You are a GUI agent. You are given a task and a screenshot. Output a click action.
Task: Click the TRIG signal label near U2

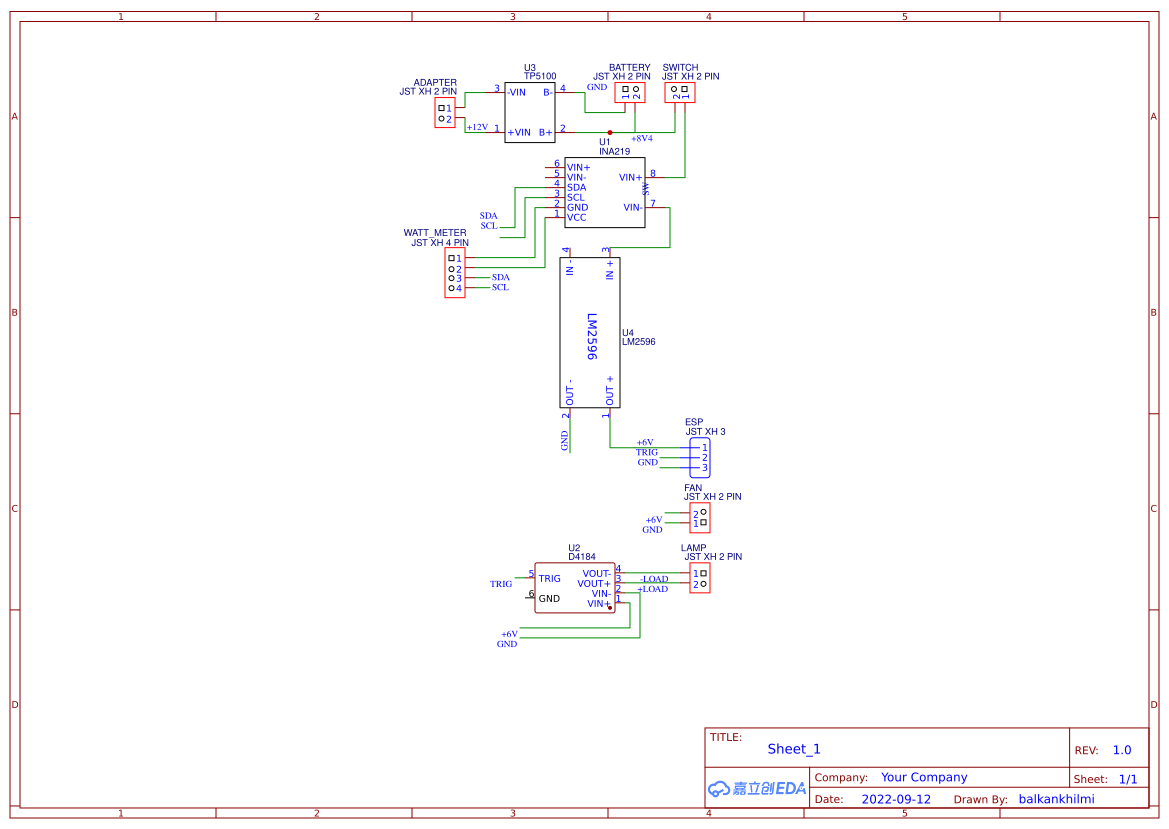click(499, 583)
